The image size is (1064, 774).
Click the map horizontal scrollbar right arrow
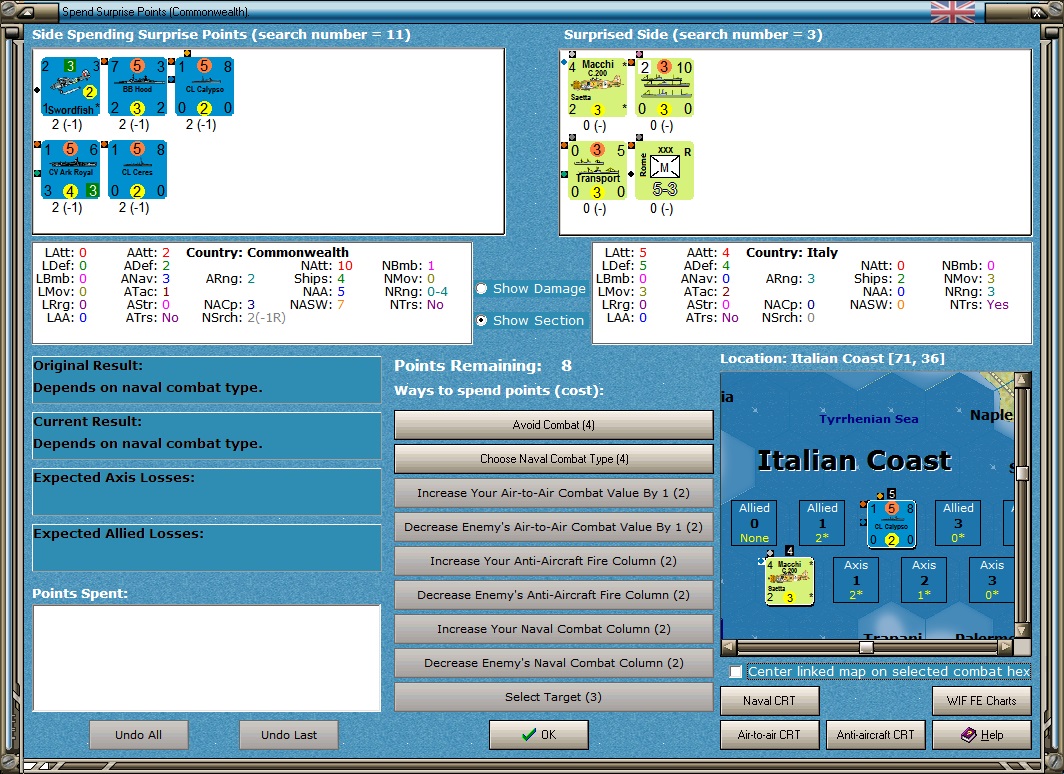[x=1006, y=647]
